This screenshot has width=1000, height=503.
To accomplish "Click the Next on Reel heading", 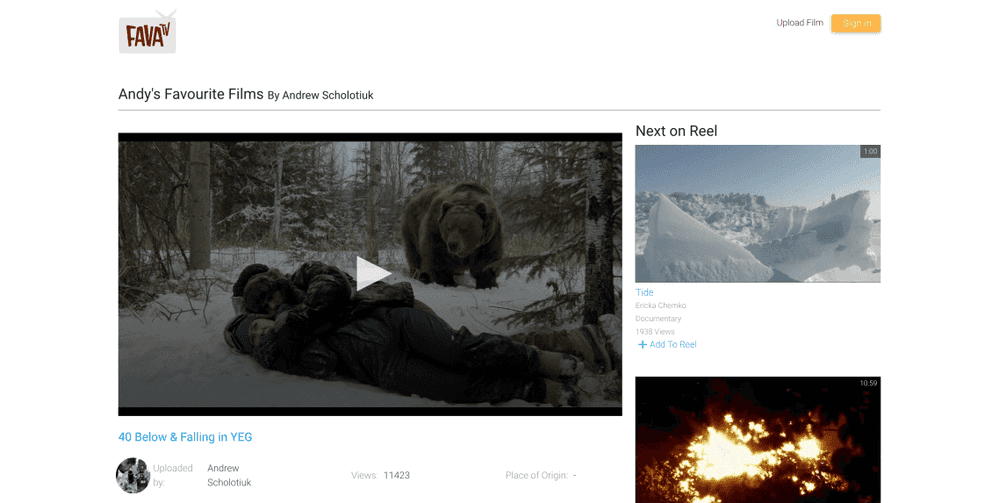I will pos(676,131).
